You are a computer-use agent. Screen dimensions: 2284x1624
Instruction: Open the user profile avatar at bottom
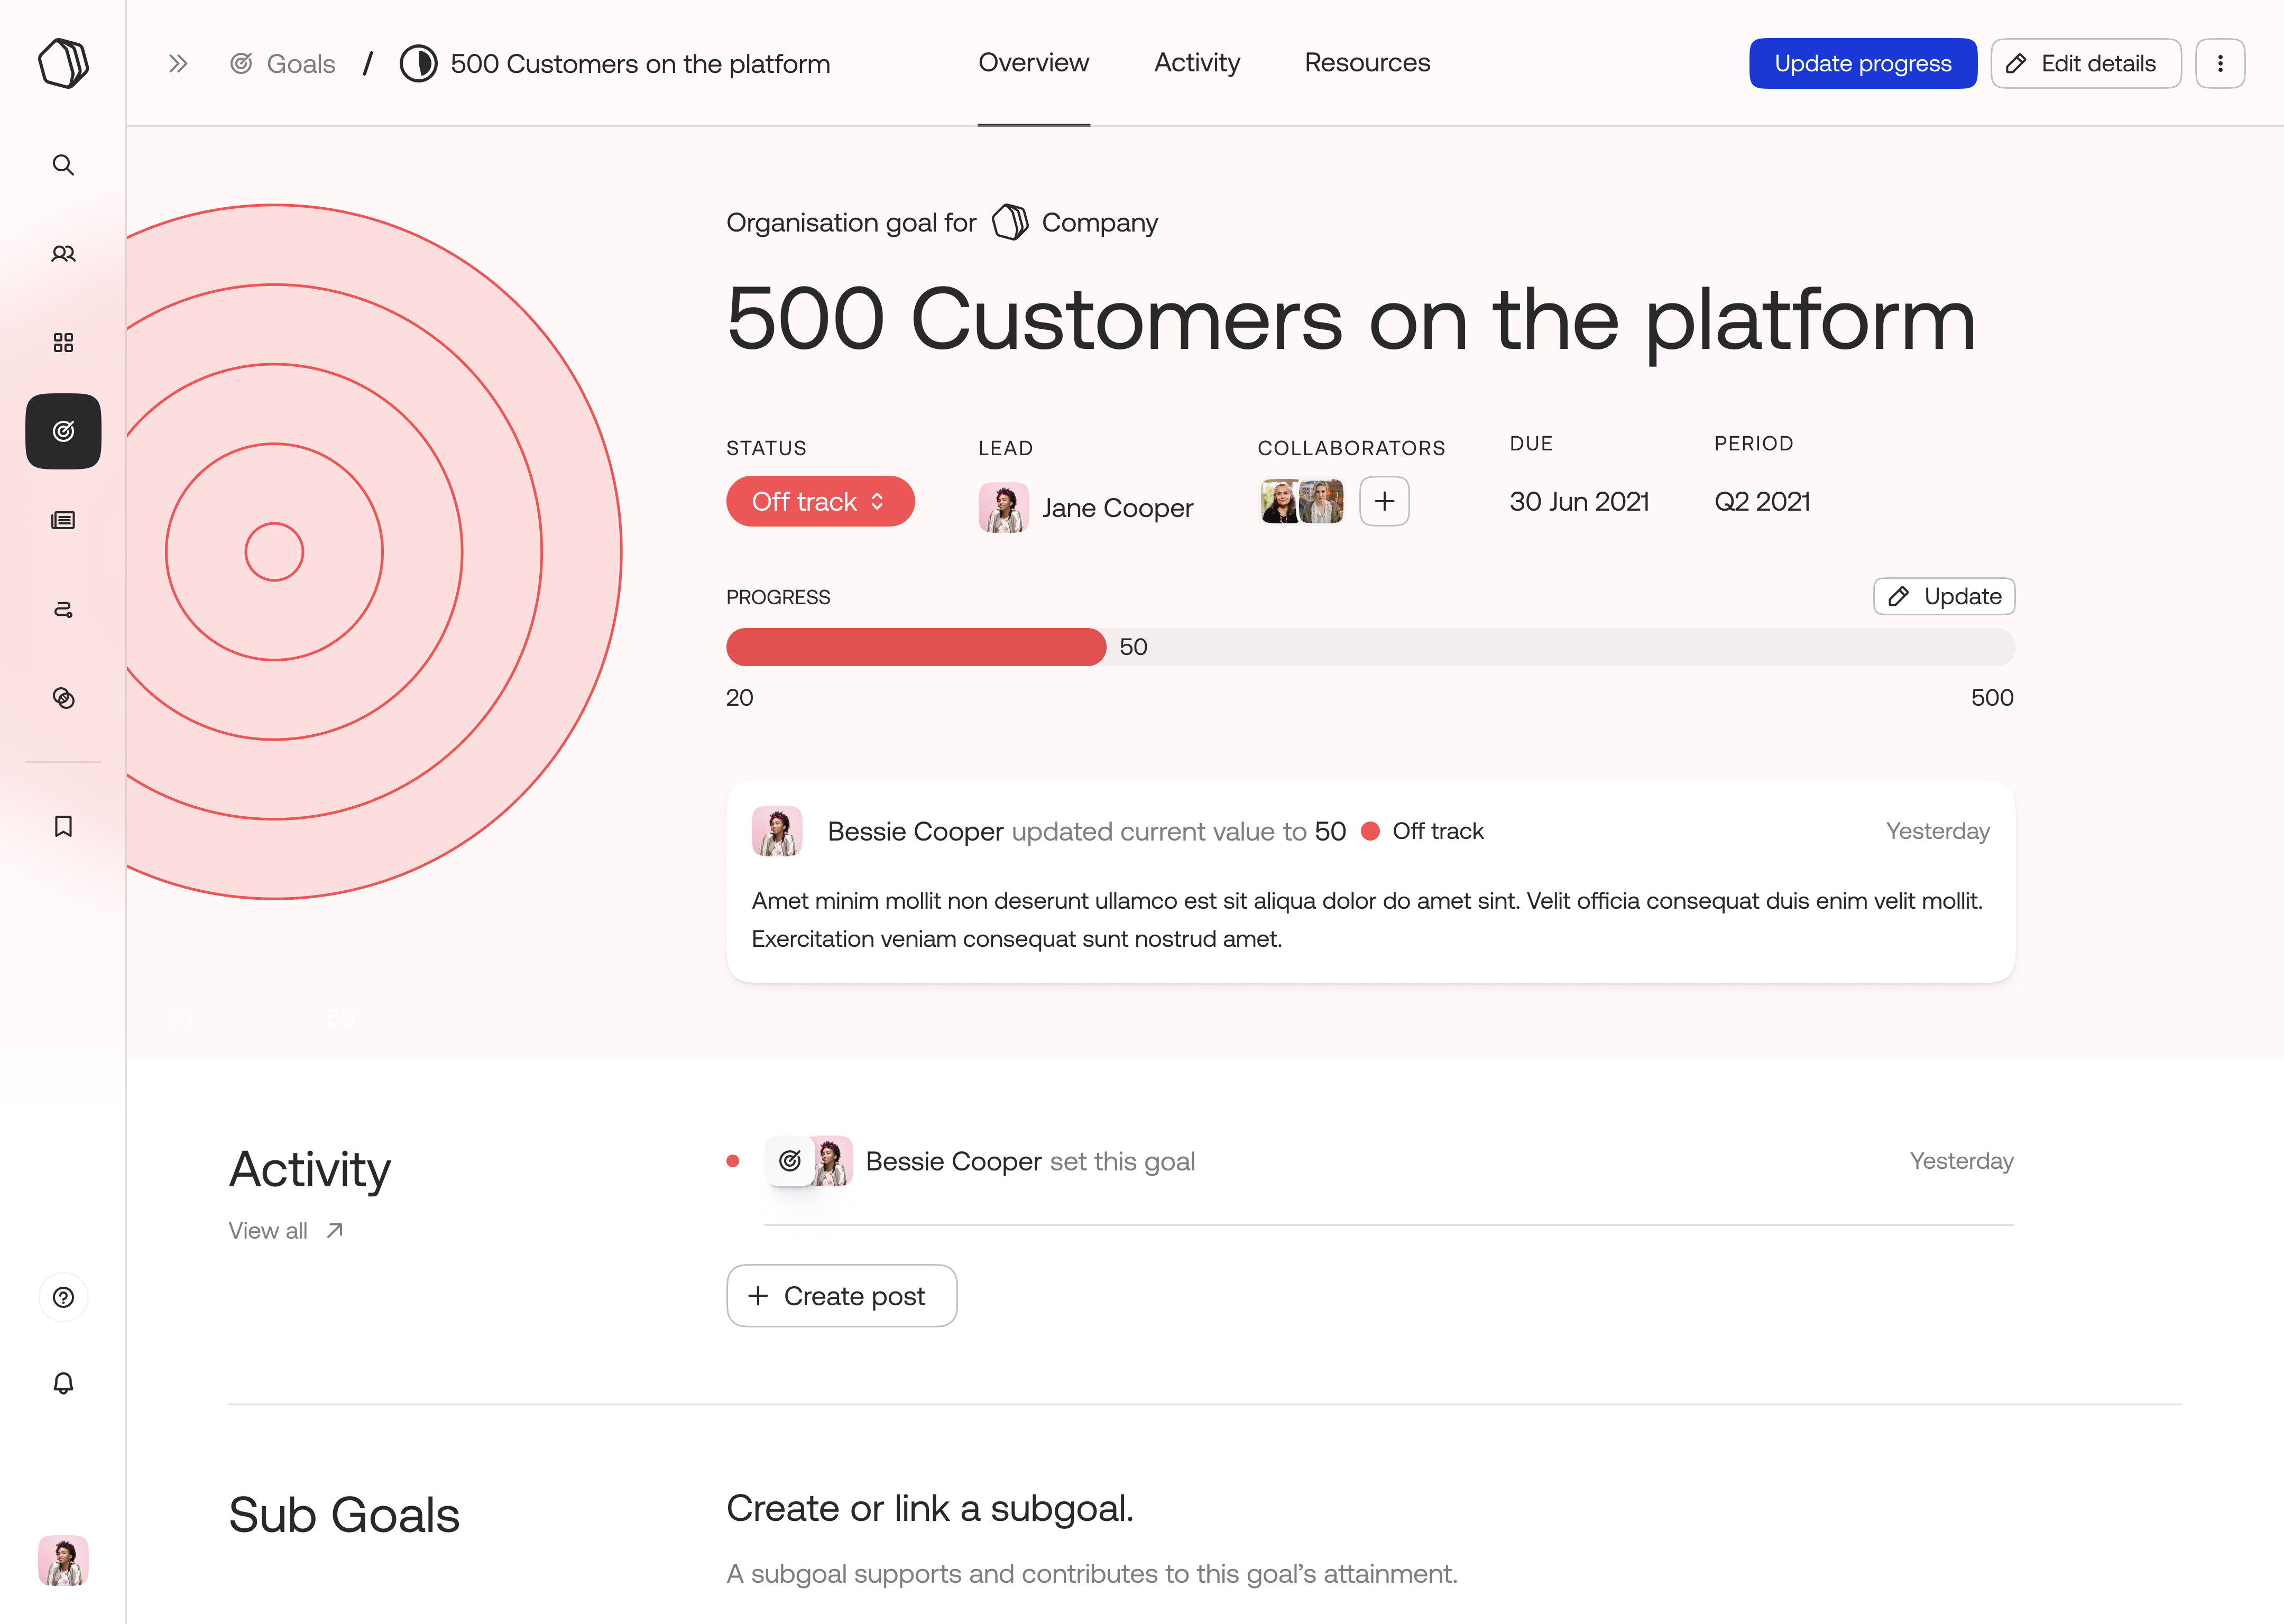pyautogui.click(x=63, y=1560)
